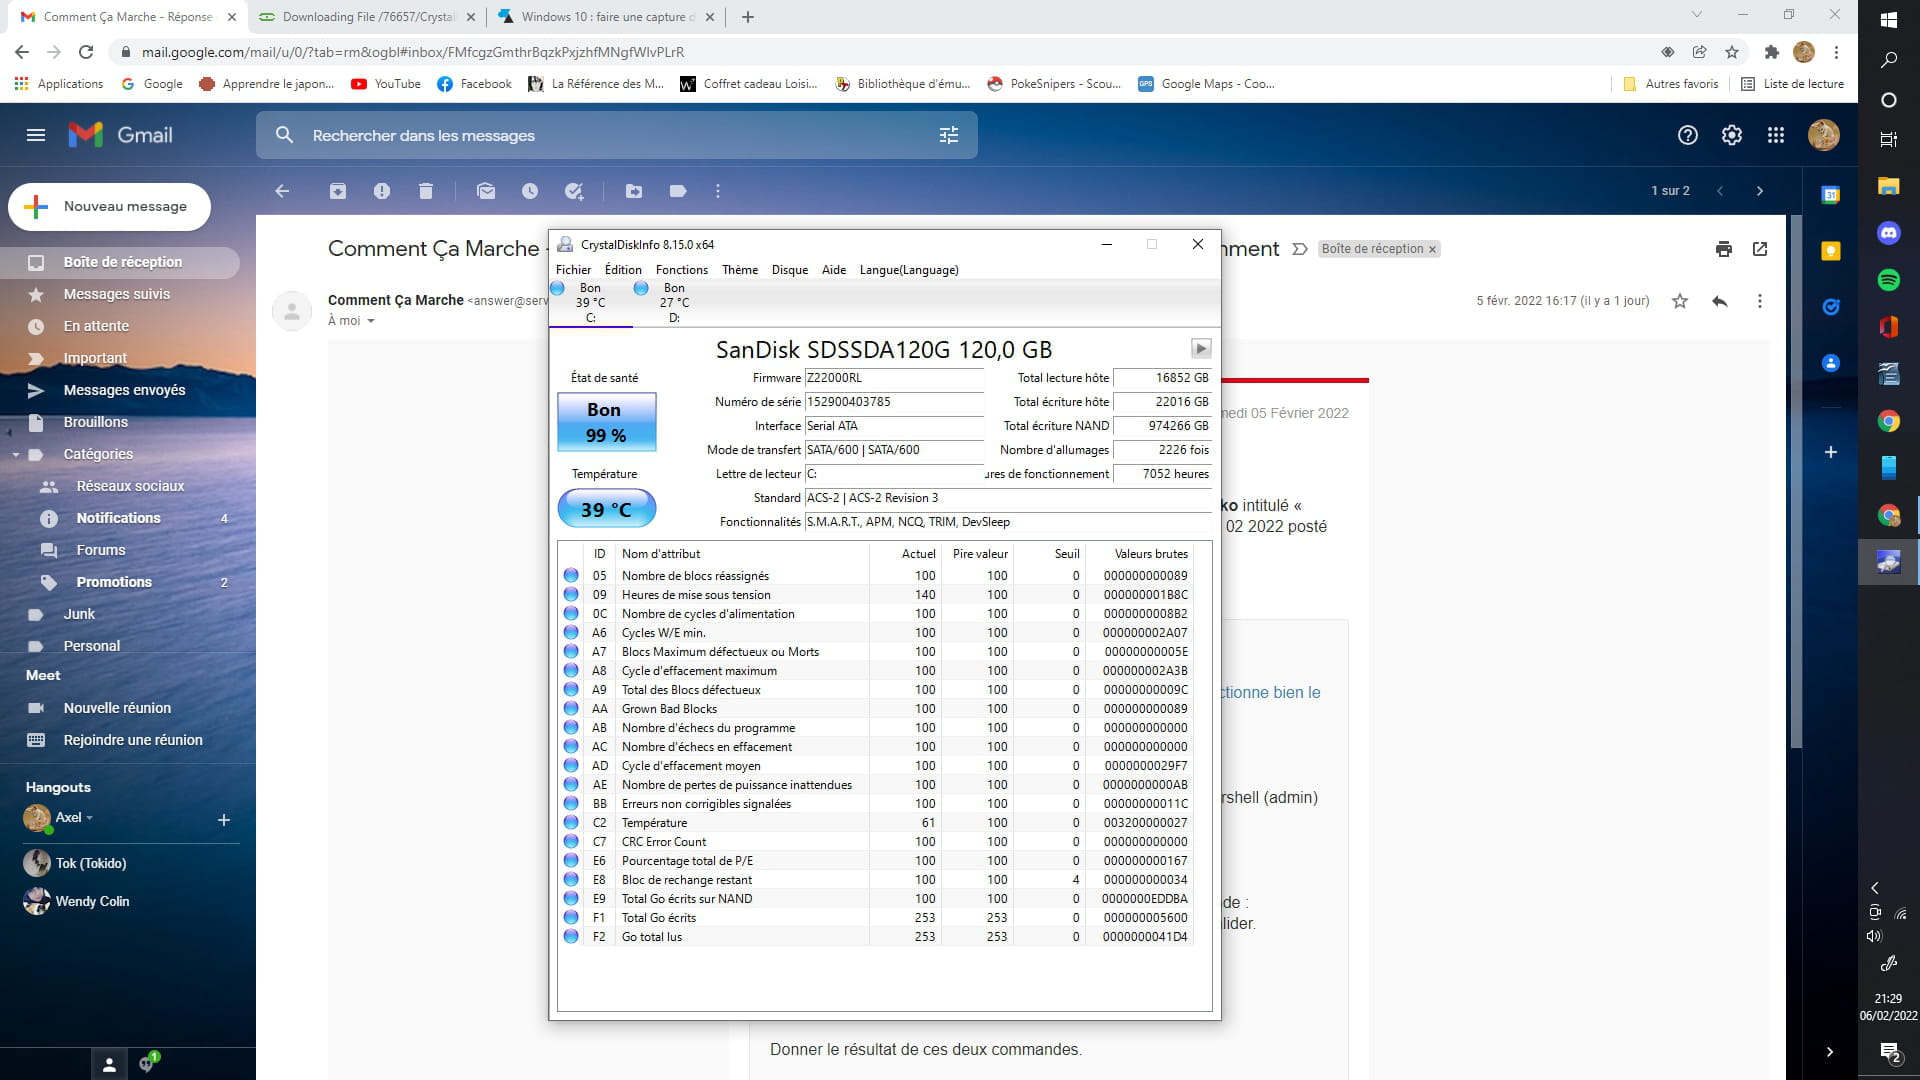Click status dot for CRC Error Count row
This screenshot has width=1920, height=1080.
point(571,841)
